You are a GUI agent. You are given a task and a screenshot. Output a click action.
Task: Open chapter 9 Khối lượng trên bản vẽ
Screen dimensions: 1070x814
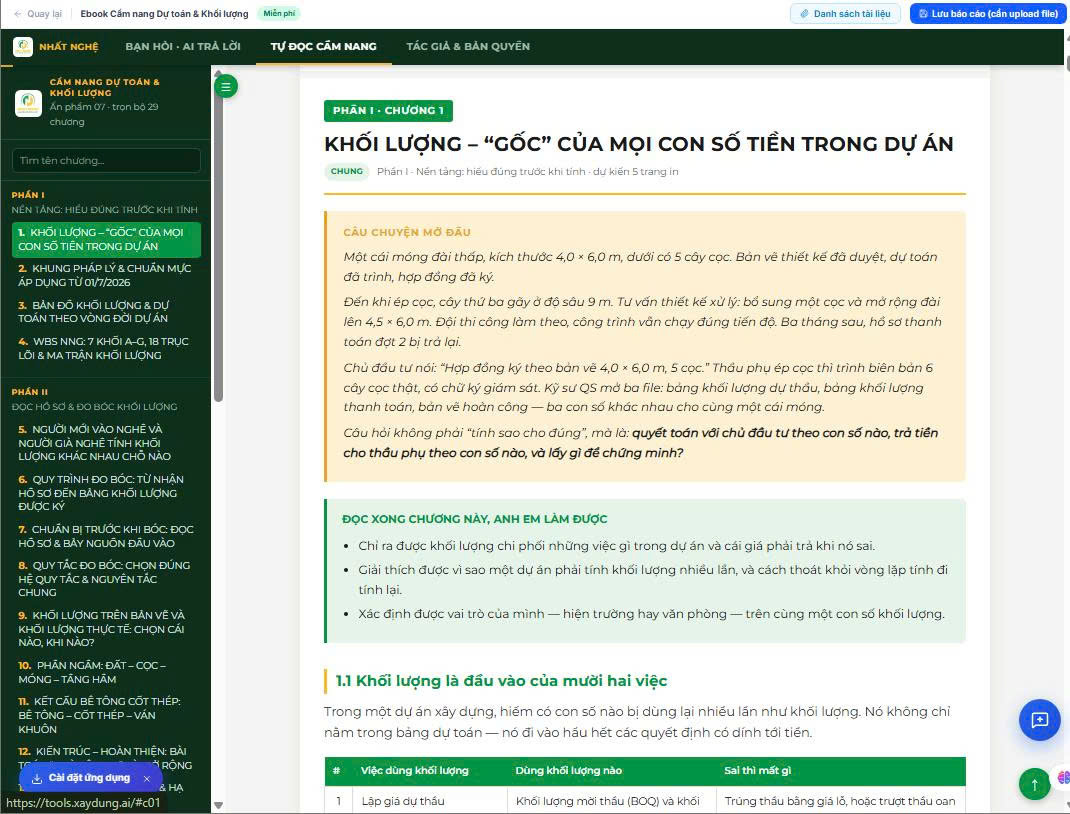click(106, 628)
